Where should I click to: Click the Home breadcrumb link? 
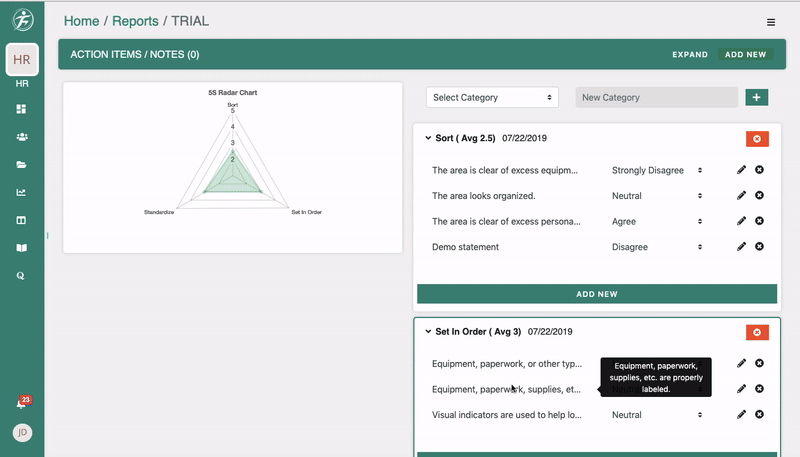click(x=82, y=21)
